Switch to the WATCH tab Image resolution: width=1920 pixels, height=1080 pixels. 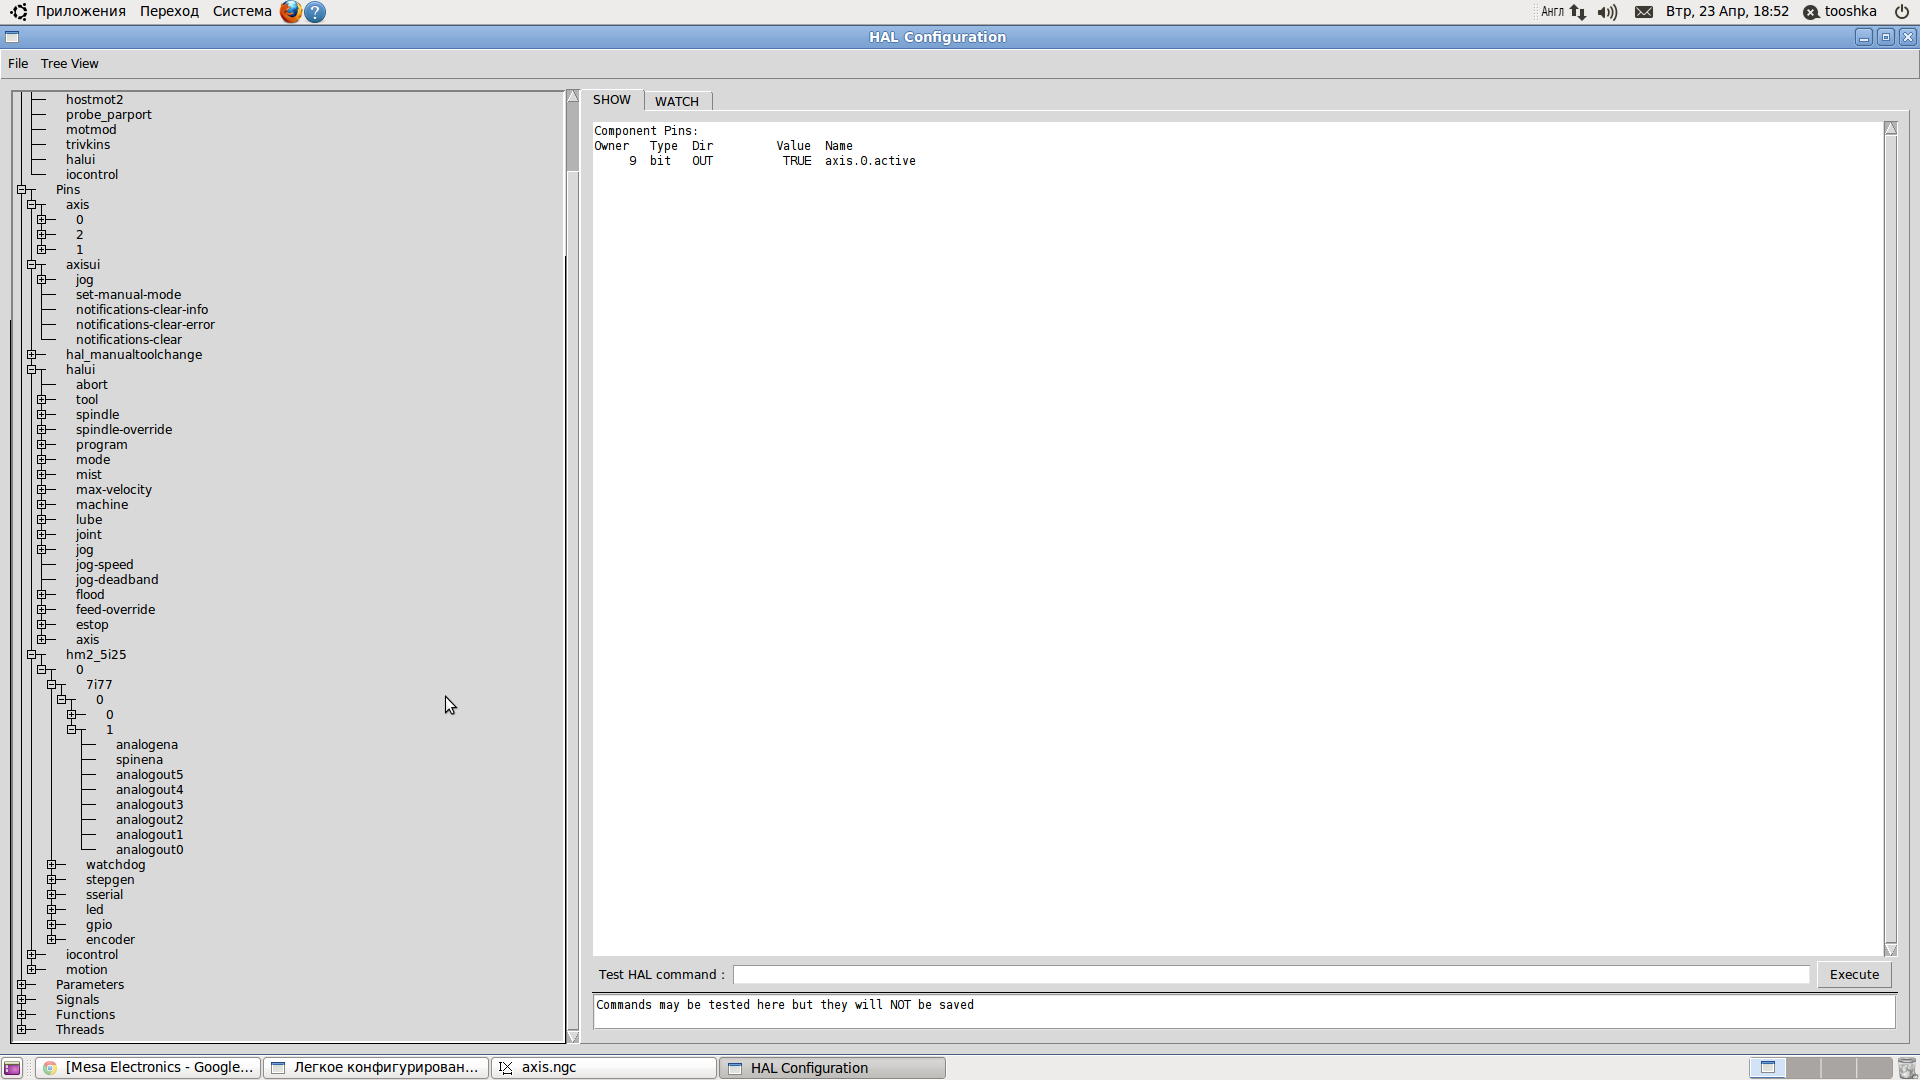point(677,101)
